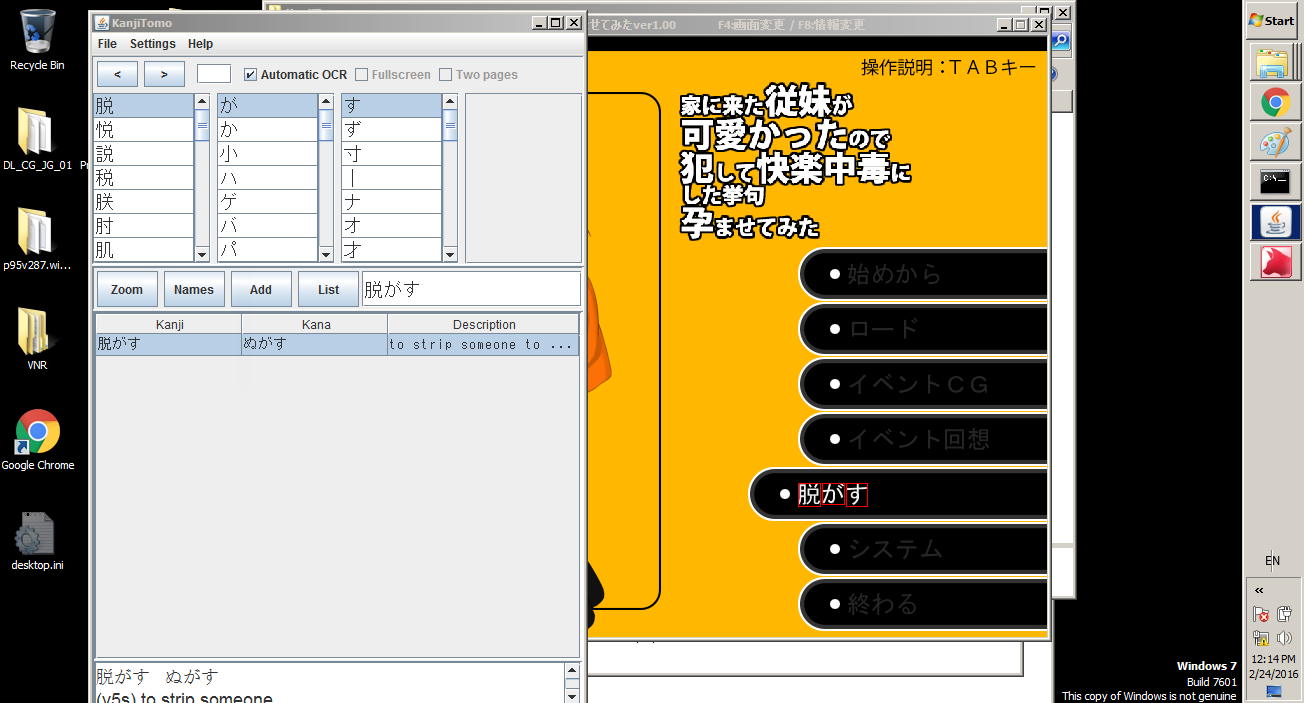Click the Zoom button

point(127,290)
